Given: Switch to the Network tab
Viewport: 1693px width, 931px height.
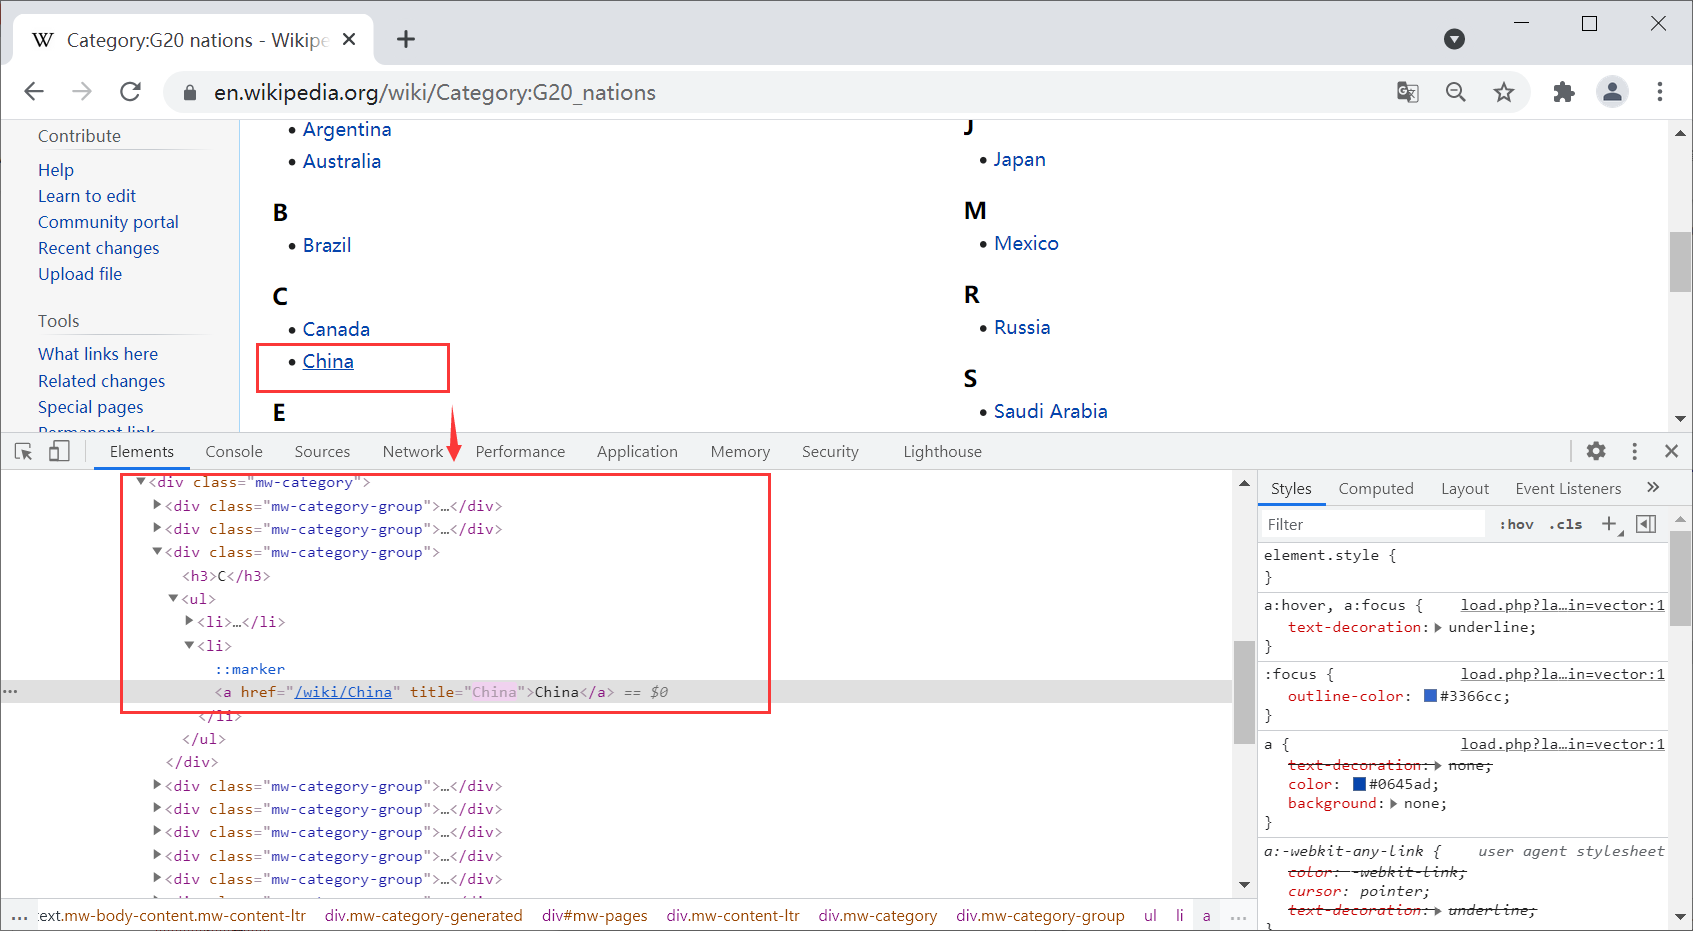Looking at the screenshot, I should click(412, 452).
